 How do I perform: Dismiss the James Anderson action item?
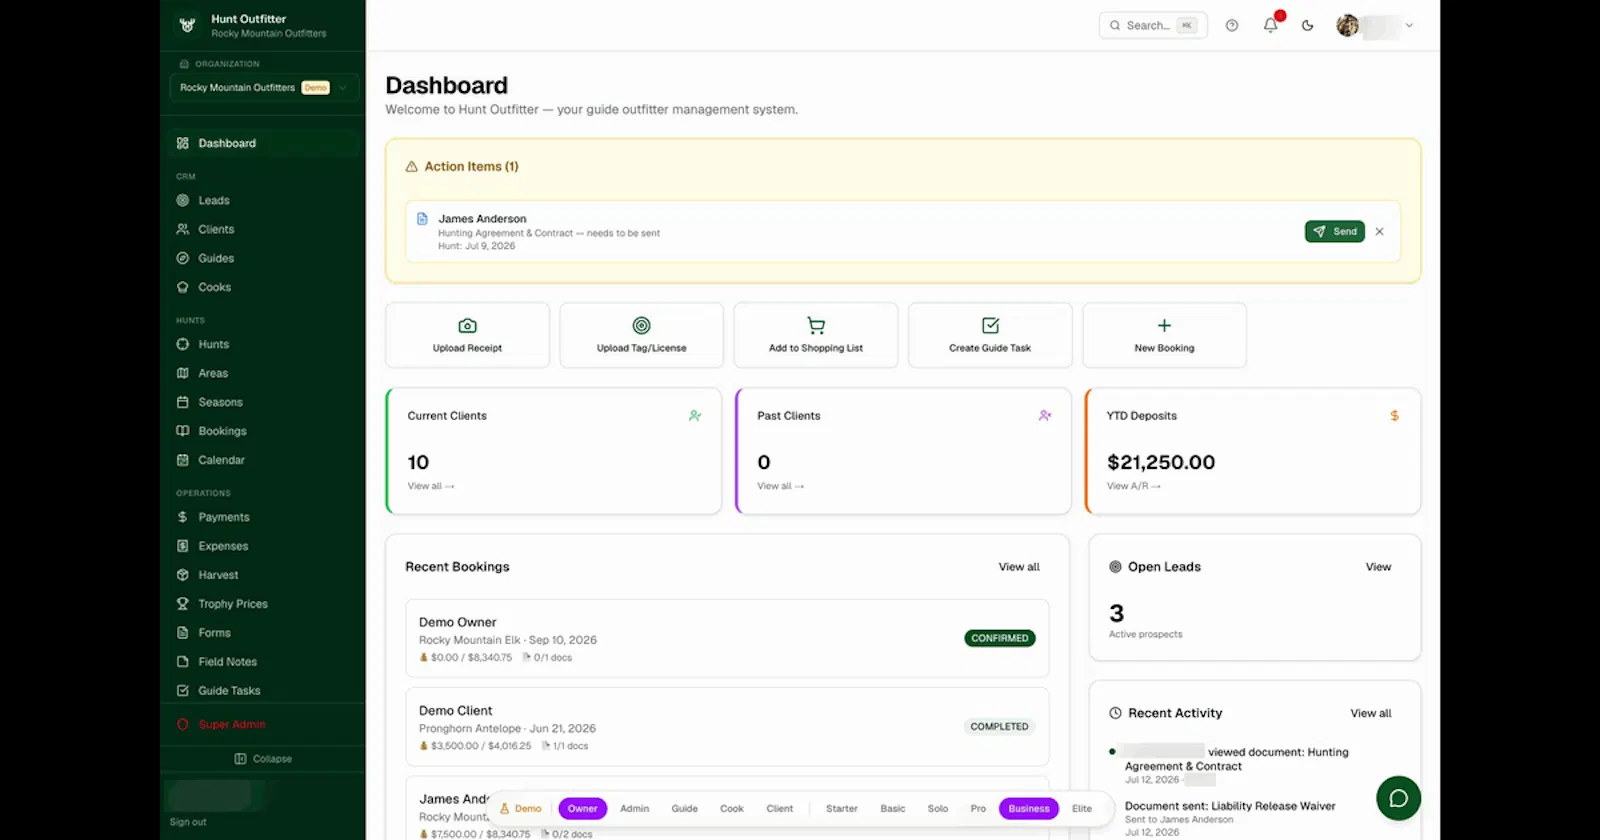1380,231
